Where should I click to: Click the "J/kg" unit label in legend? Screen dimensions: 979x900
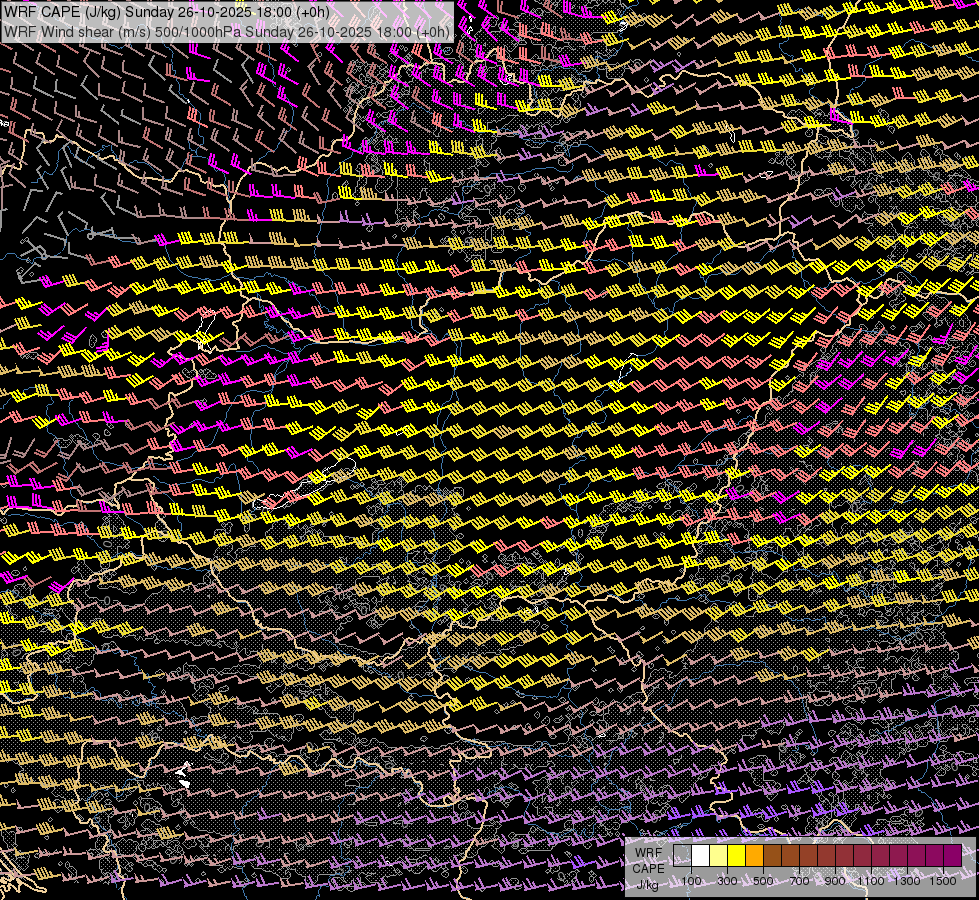click(x=648, y=884)
